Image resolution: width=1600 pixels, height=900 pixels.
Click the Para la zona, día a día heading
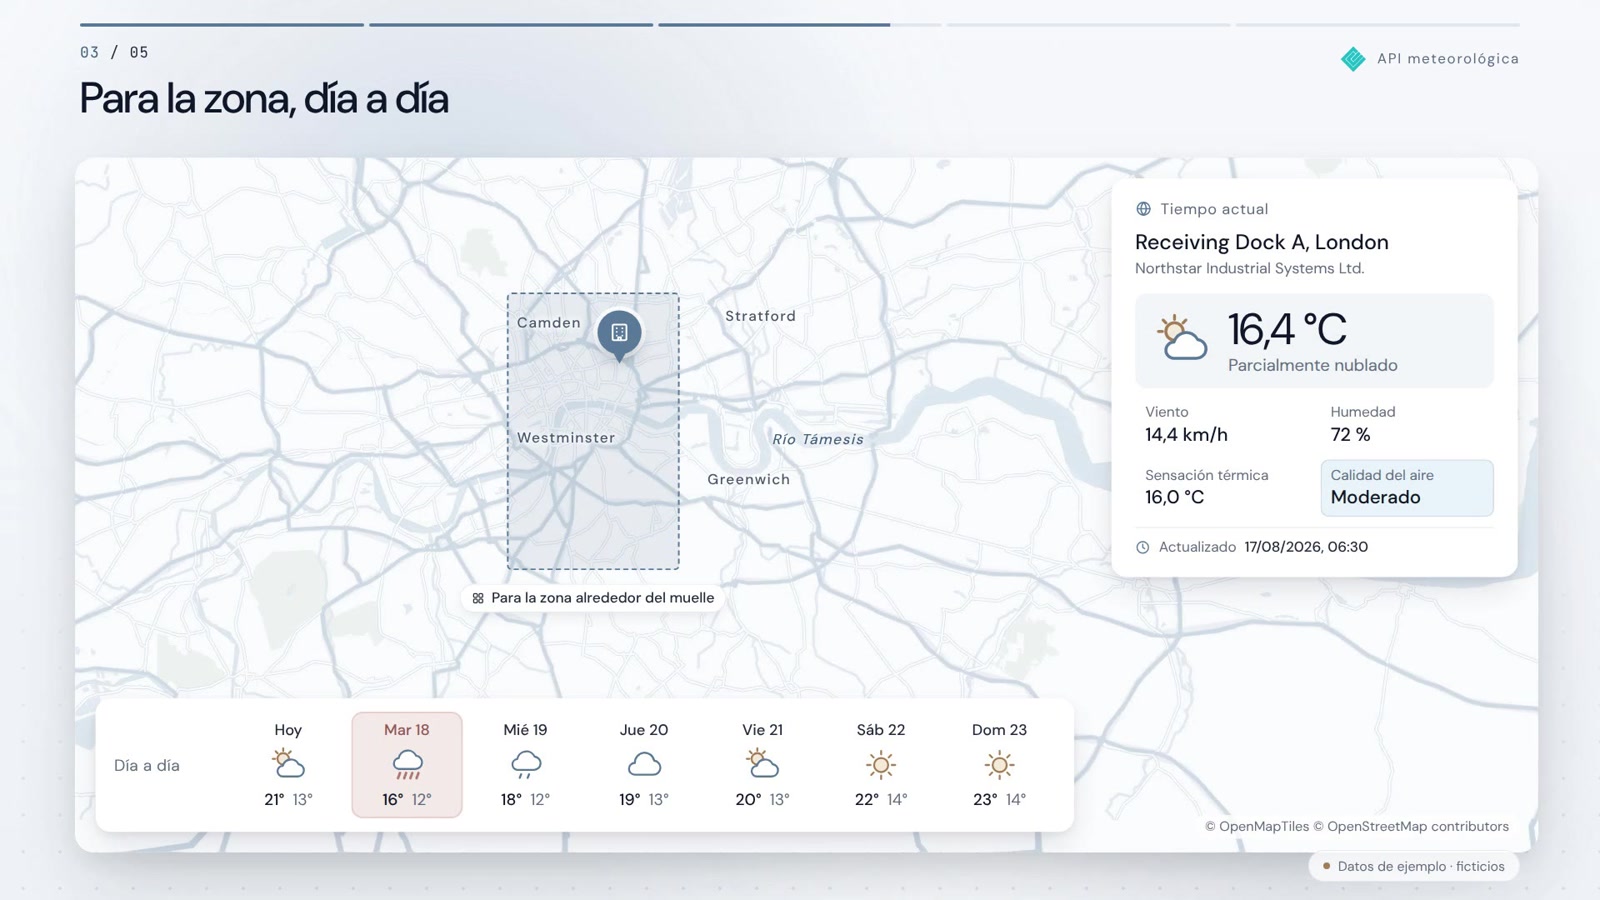(x=264, y=99)
